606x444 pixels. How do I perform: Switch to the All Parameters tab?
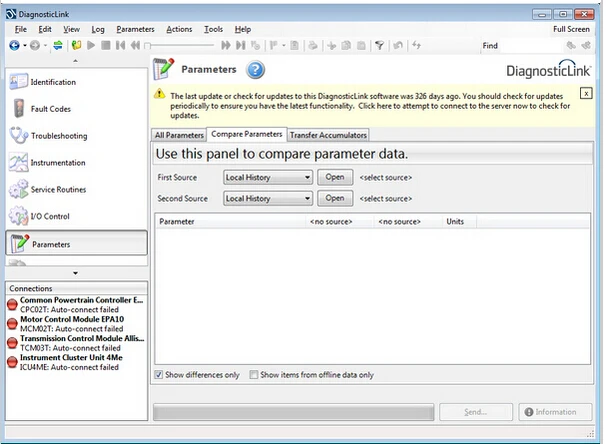(179, 135)
